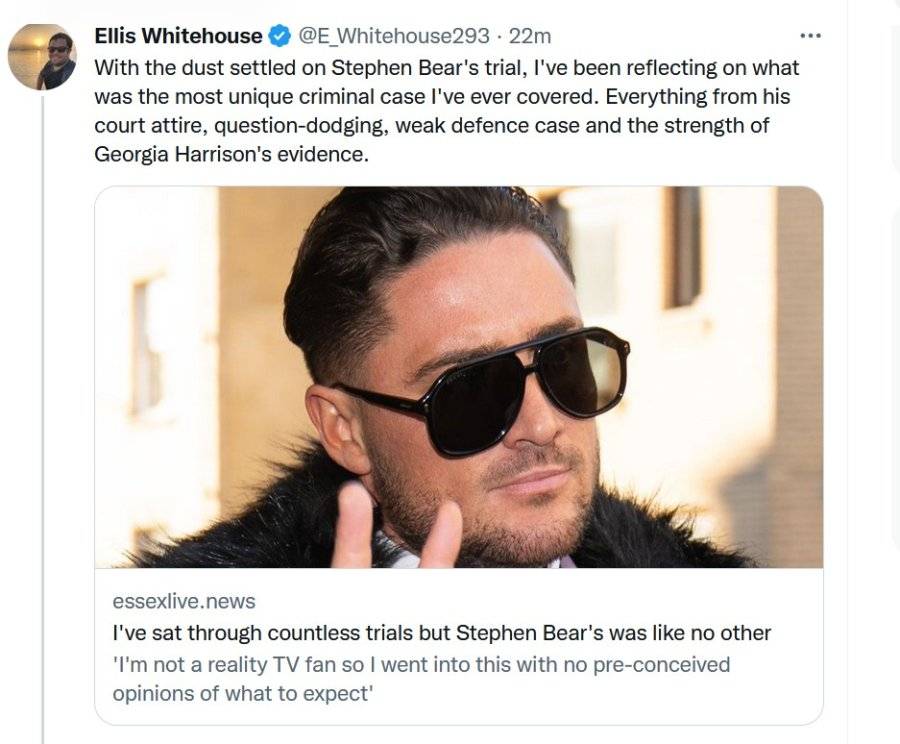Open the tweet's three-dot more options menu
Viewport: 900px width, 744px height.
810,36
